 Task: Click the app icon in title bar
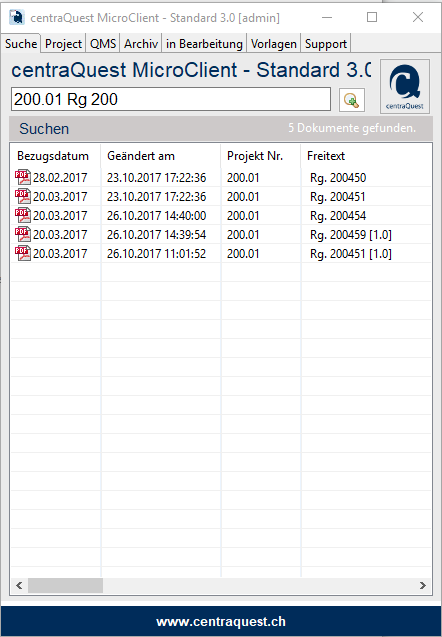tap(17, 17)
